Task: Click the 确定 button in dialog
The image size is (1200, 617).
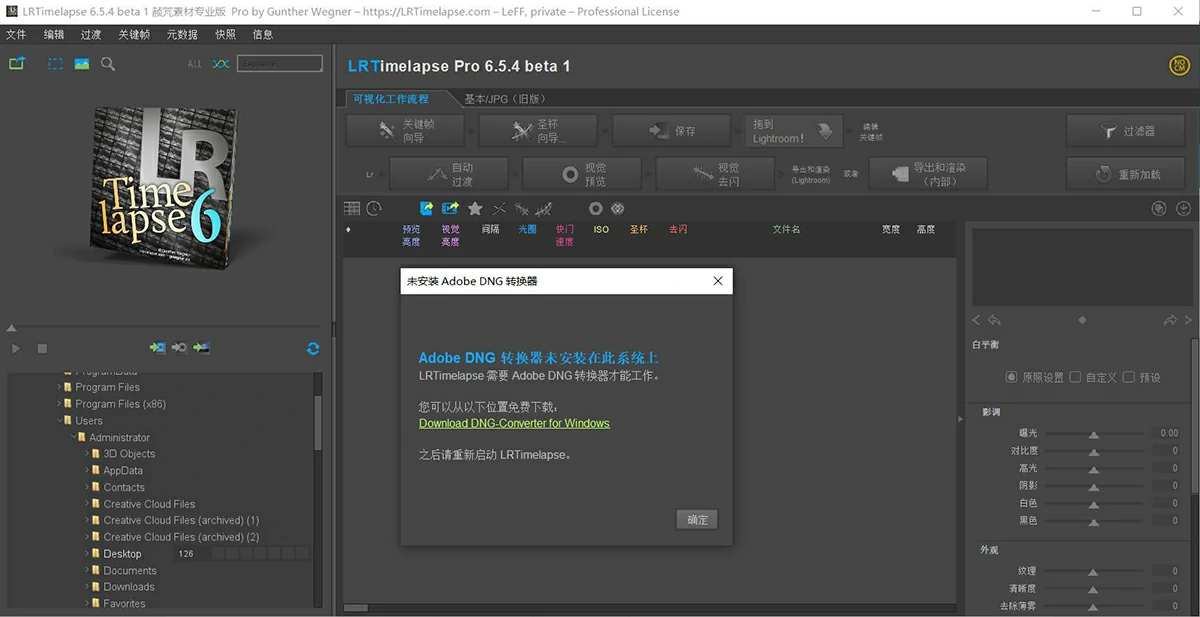Action: pyautogui.click(x=697, y=520)
